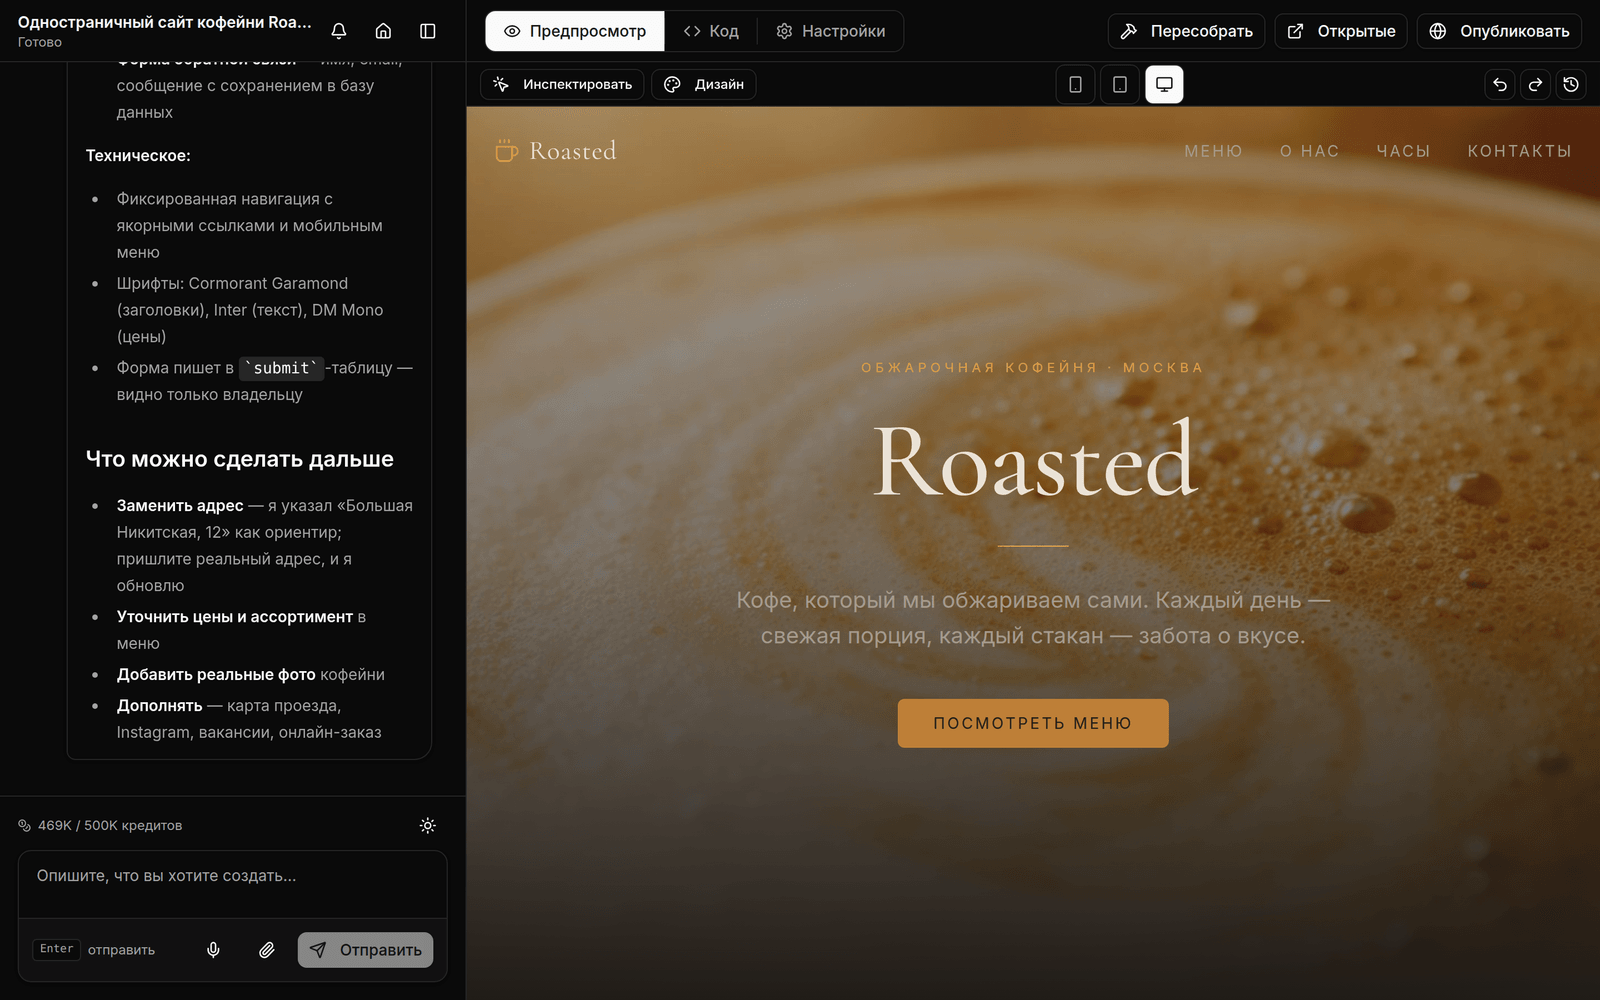This screenshot has height=1000, width=1600.
Task: Click the 'Добавить реальные фото' text
Action: coord(216,675)
